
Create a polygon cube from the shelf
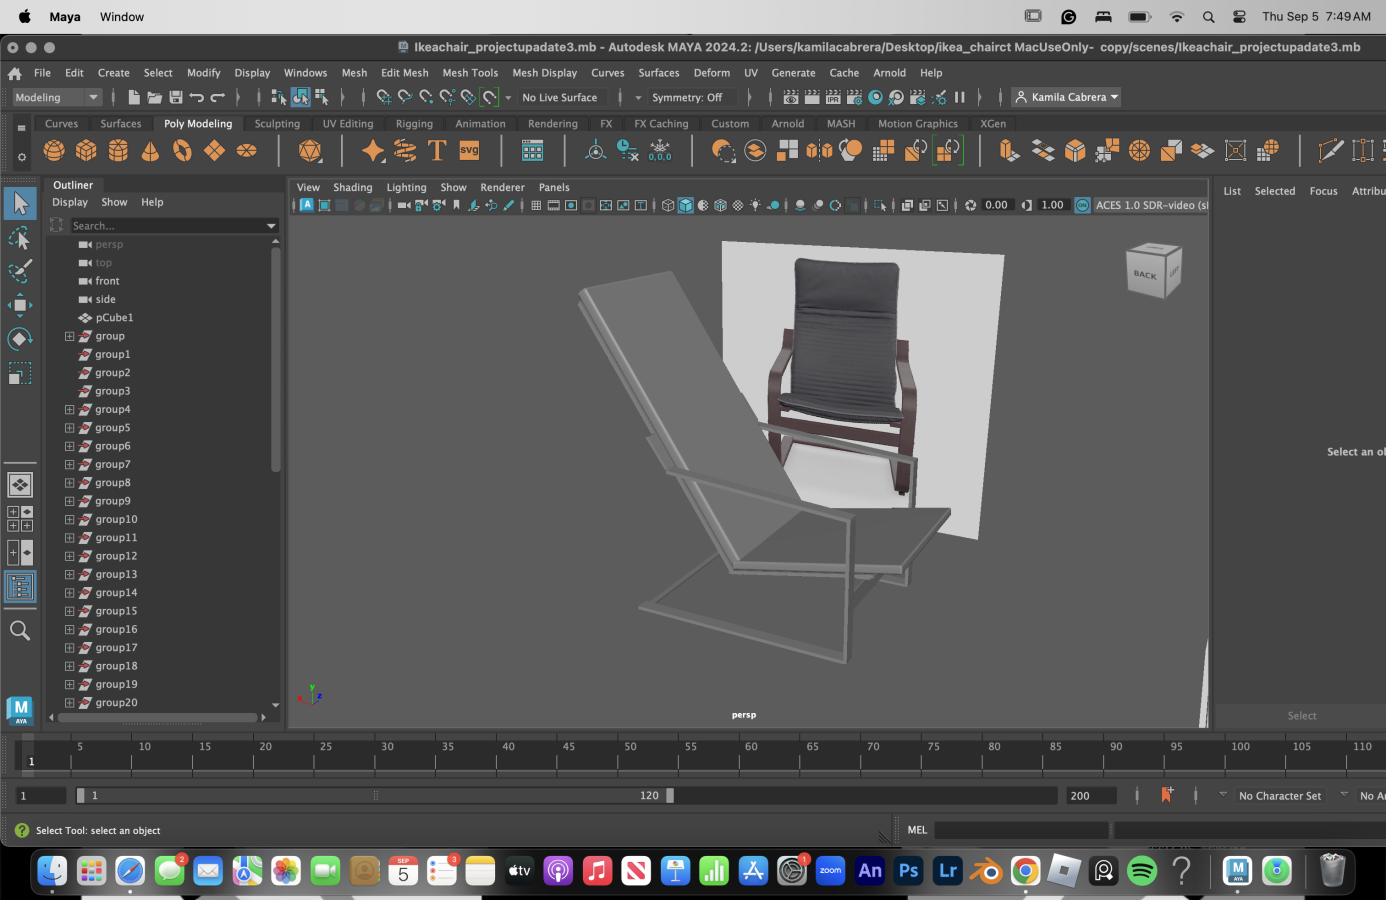tap(86, 151)
